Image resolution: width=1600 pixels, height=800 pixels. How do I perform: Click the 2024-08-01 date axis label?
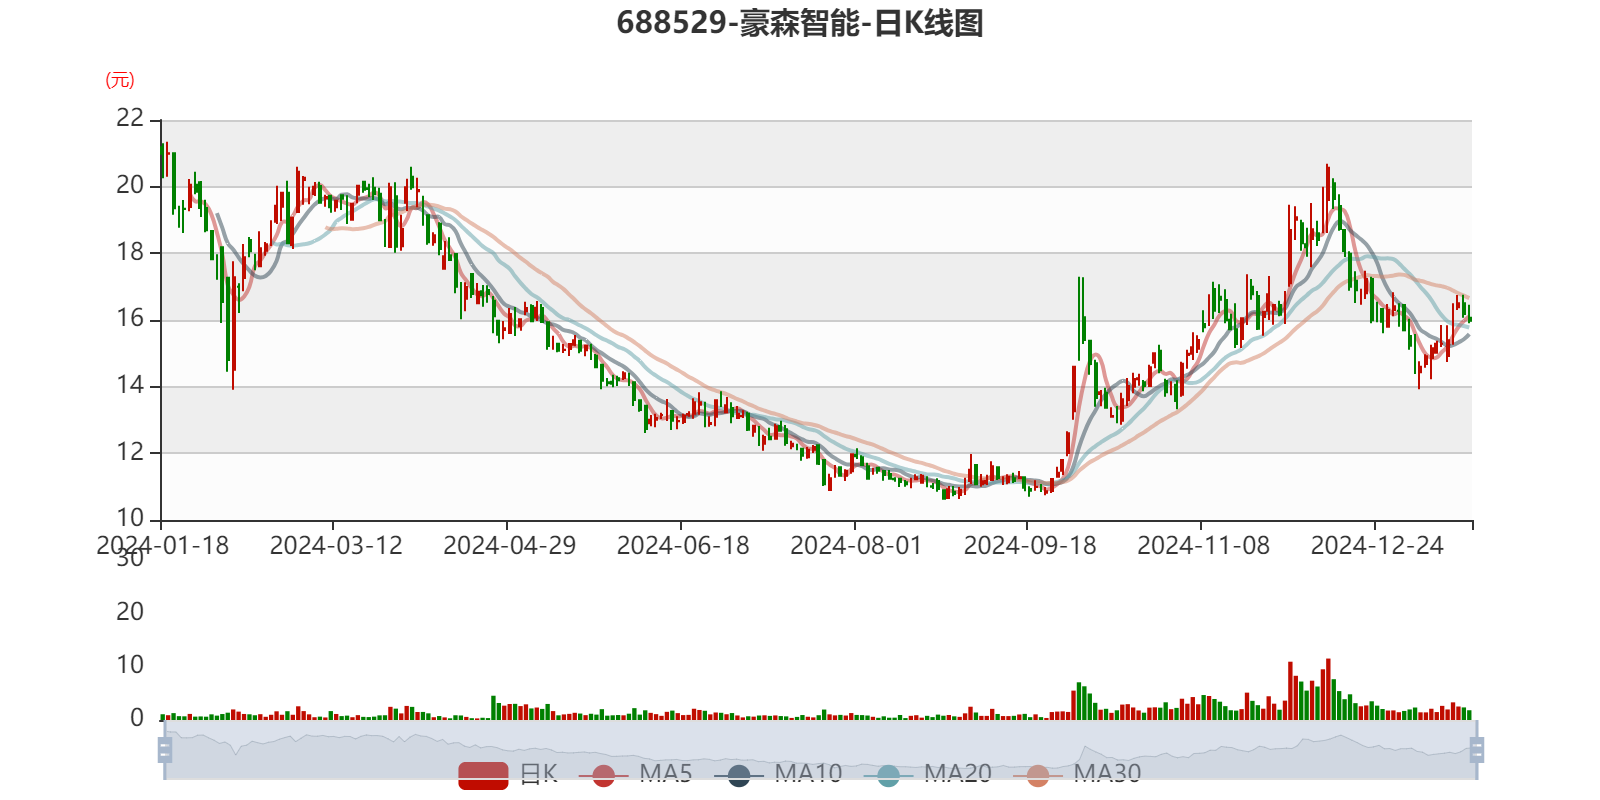coord(856,546)
